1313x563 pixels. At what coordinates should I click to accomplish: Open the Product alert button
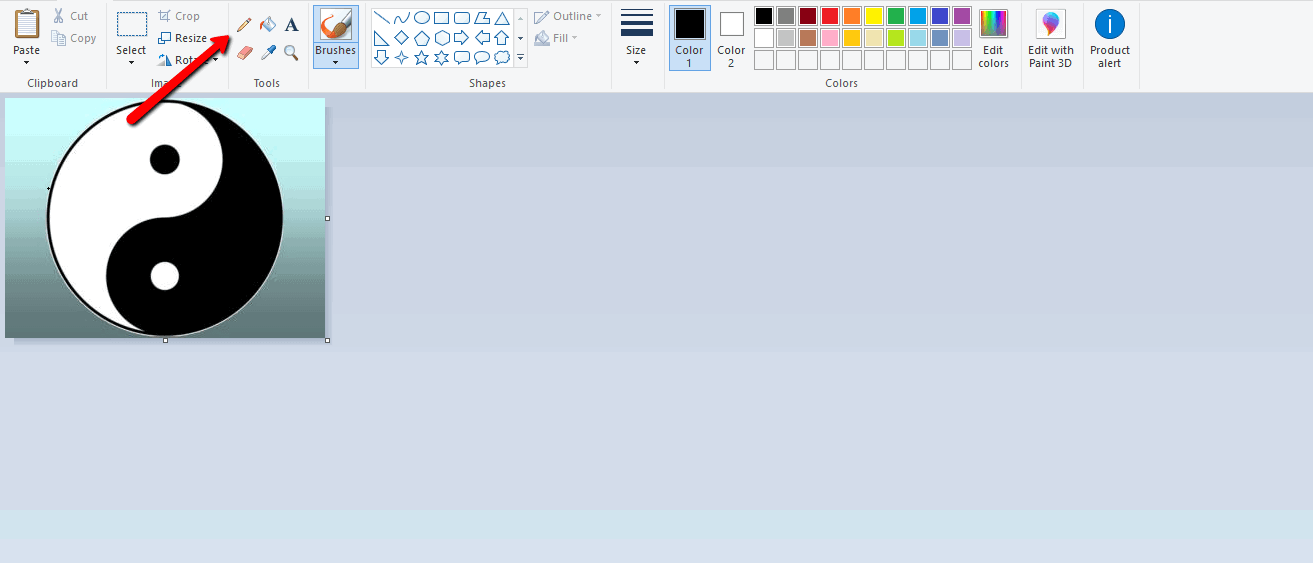1110,38
